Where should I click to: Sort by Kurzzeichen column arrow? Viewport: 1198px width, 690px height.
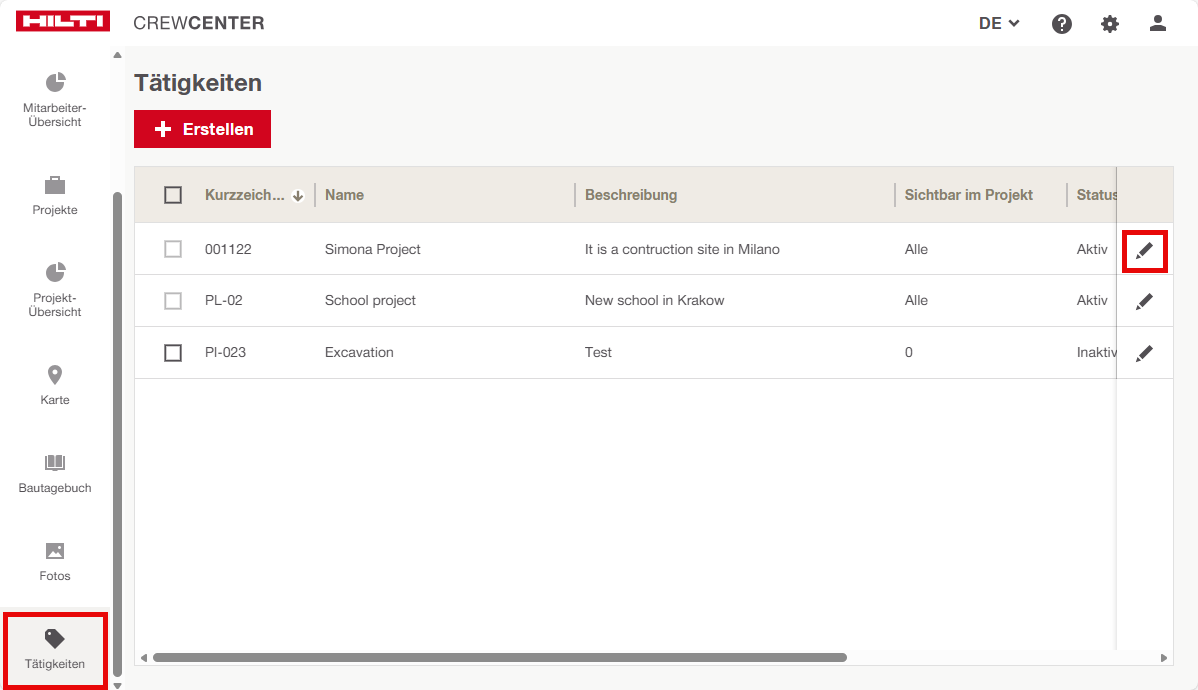coord(298,196)
